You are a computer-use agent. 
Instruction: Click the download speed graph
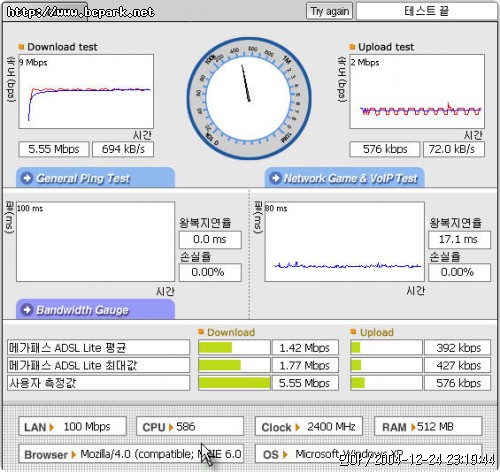[x=86, y=92]
